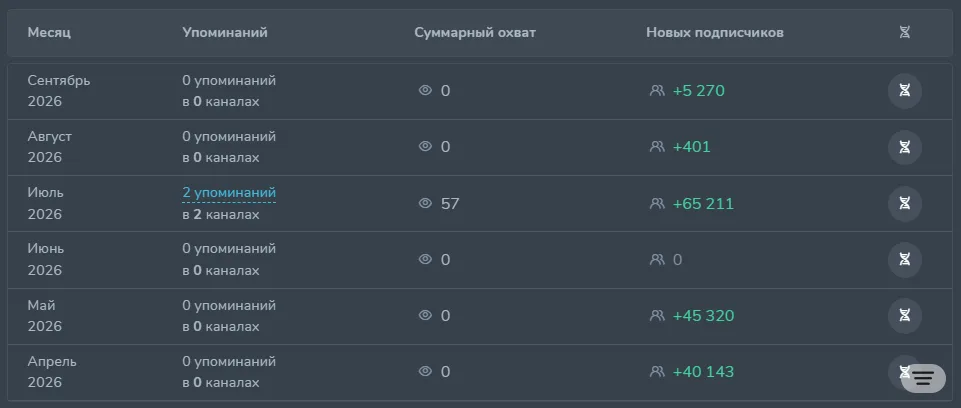961x408 pixels.
Task: Click the '+65 211' subscribers value
Action: (703, 203)
